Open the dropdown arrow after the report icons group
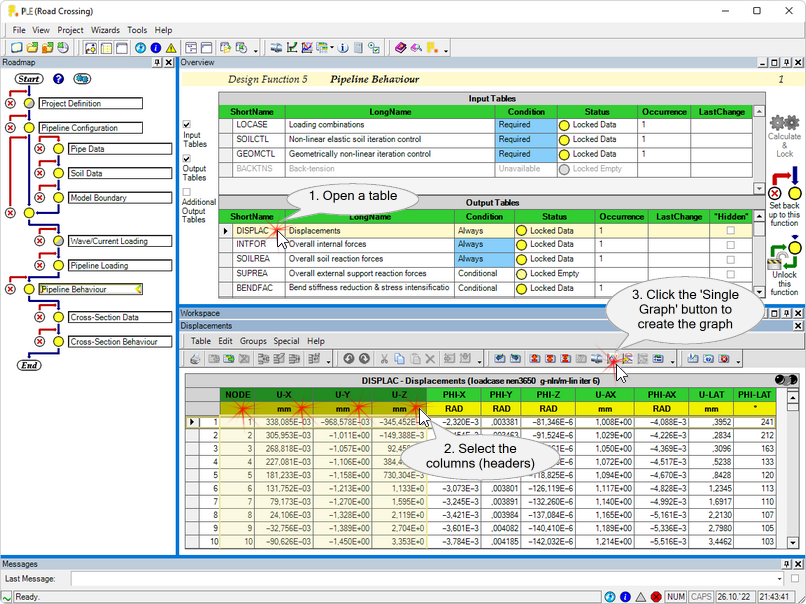806x604 pixels. click(254, 50)
